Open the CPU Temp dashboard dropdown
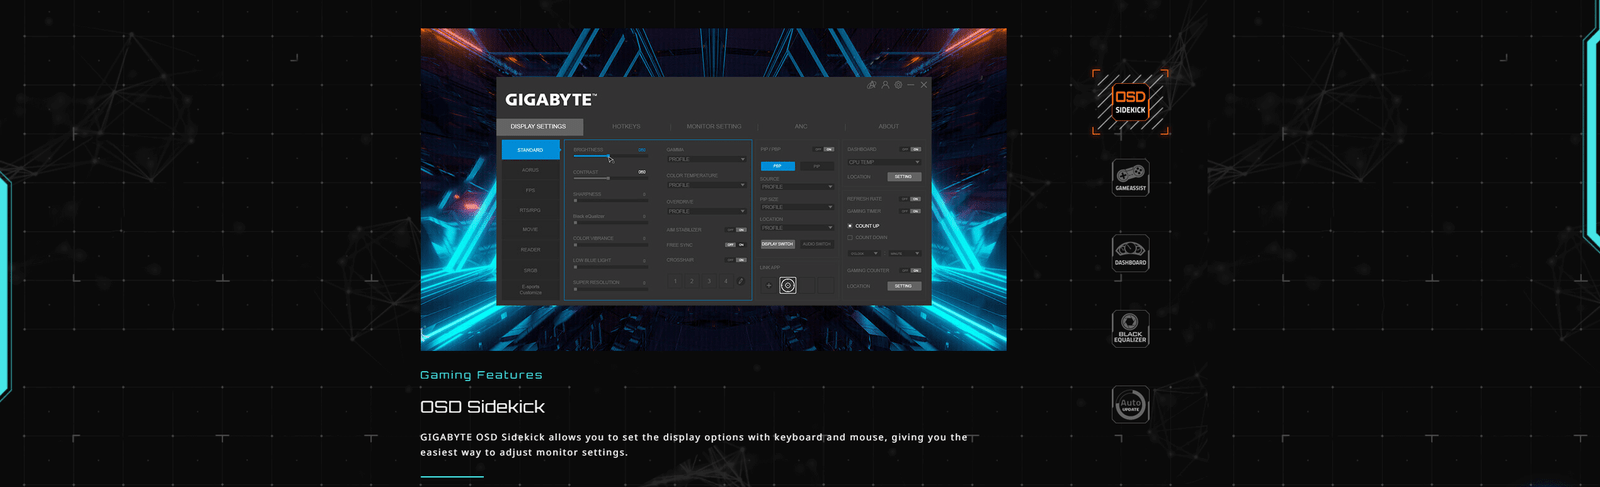This screenshot has height=487, width=1600. tap(884, 162)
